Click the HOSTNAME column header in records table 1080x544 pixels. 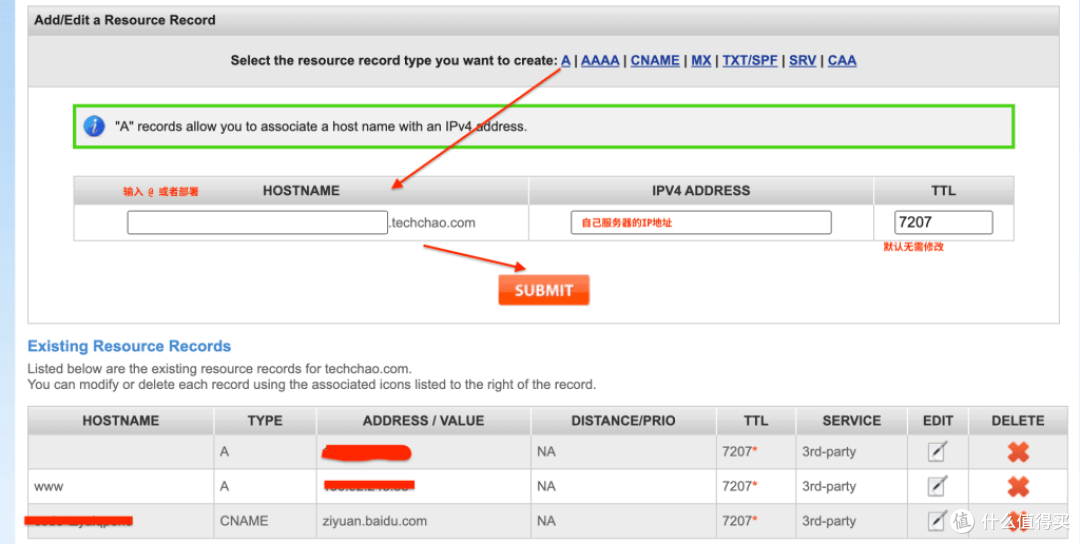(x=120, y=421)
